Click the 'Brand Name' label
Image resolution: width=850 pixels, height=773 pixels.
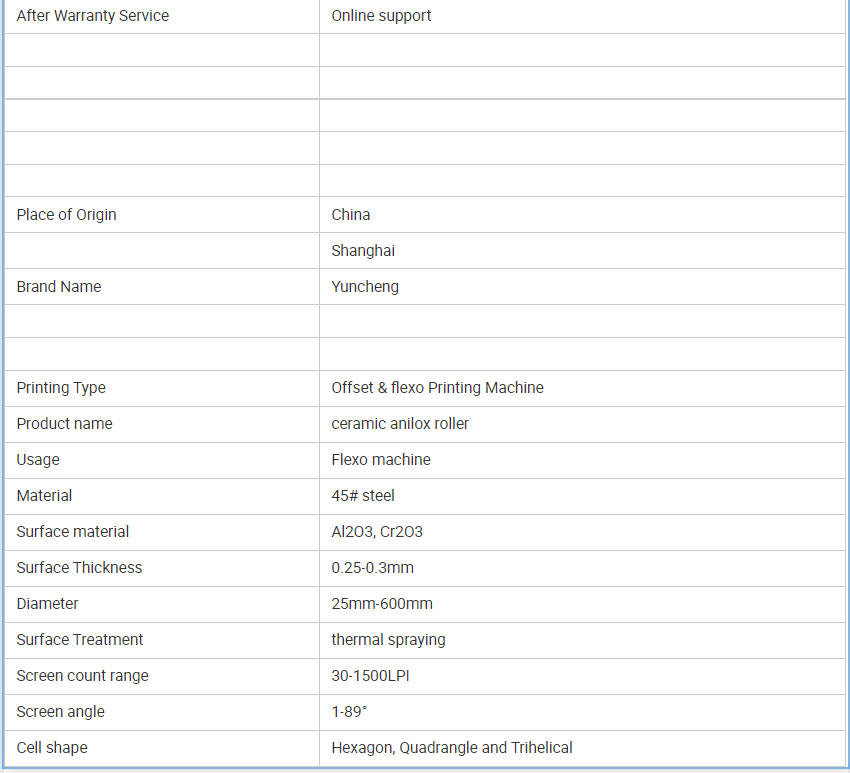point(59,287)
